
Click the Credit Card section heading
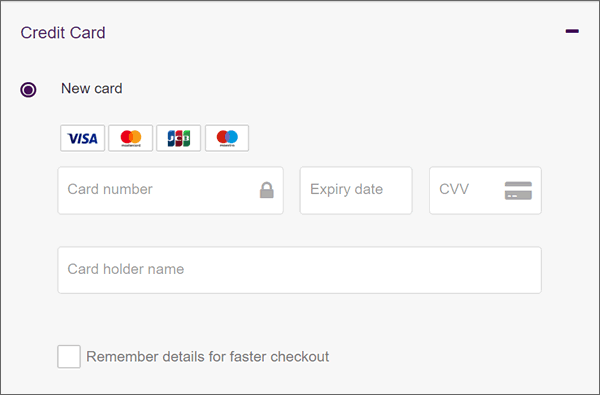tap(63, 33)
